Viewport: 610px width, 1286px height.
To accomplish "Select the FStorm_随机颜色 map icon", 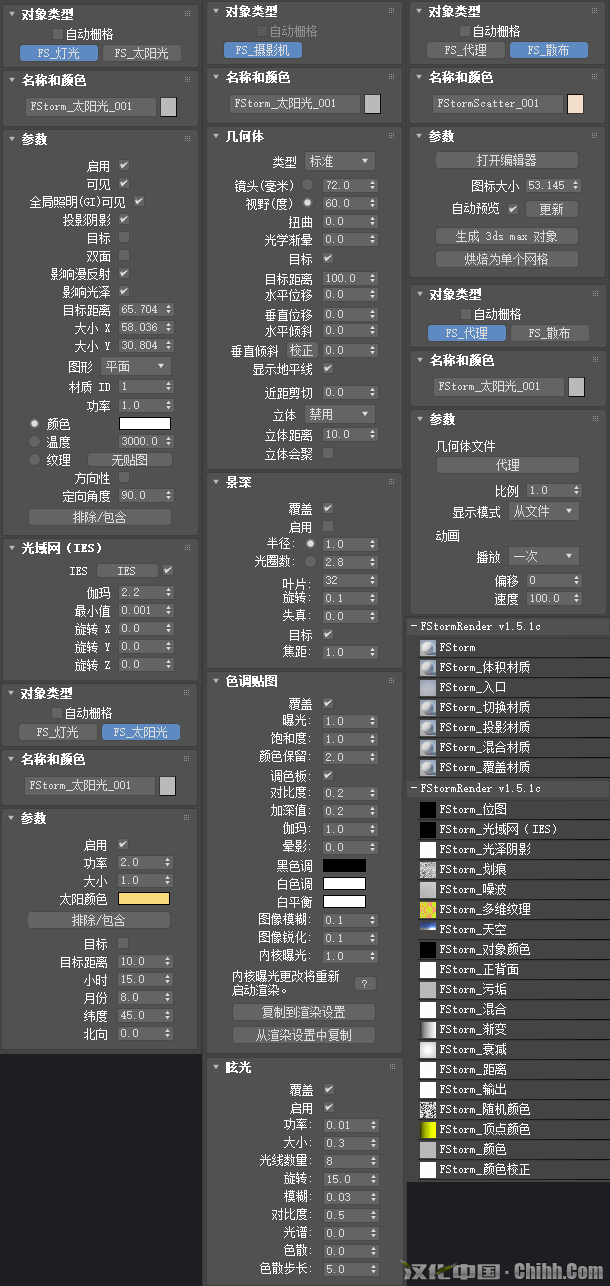I will click(x=427, y=1110).
